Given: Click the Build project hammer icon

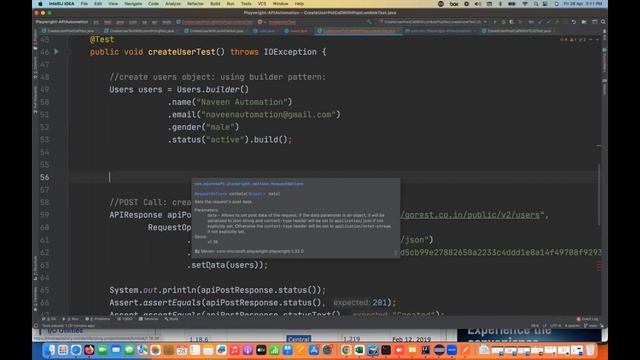Looking at the screenshot, I should (369, 22).
